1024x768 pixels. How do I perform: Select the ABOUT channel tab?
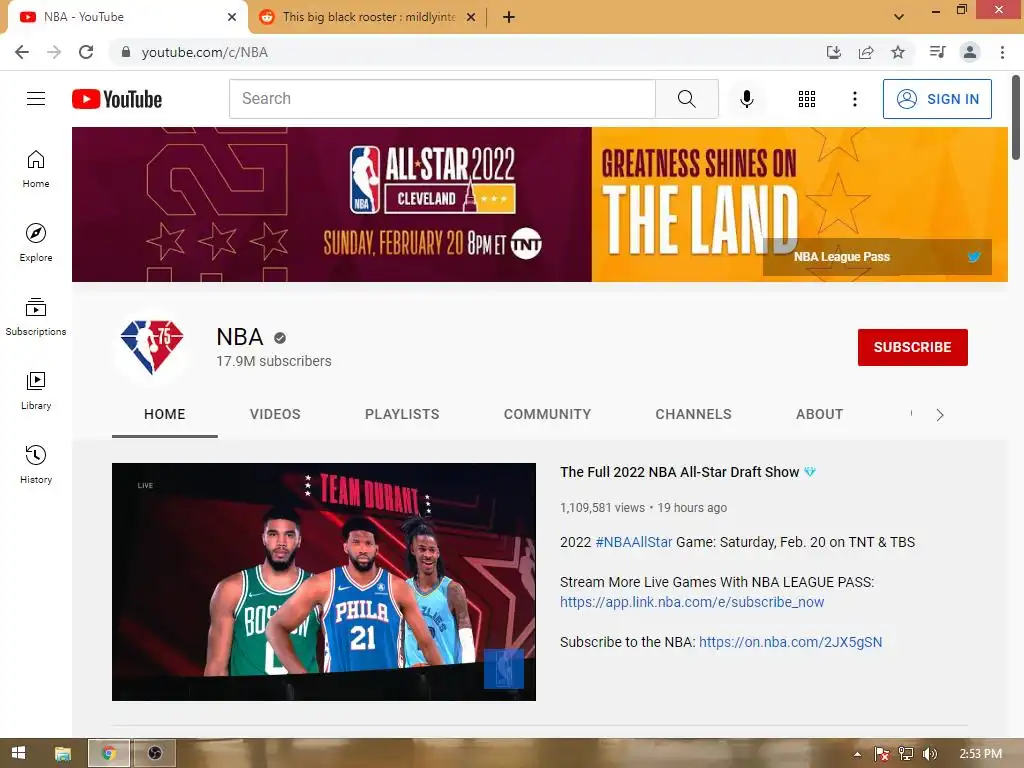click(x=819, y=414)
